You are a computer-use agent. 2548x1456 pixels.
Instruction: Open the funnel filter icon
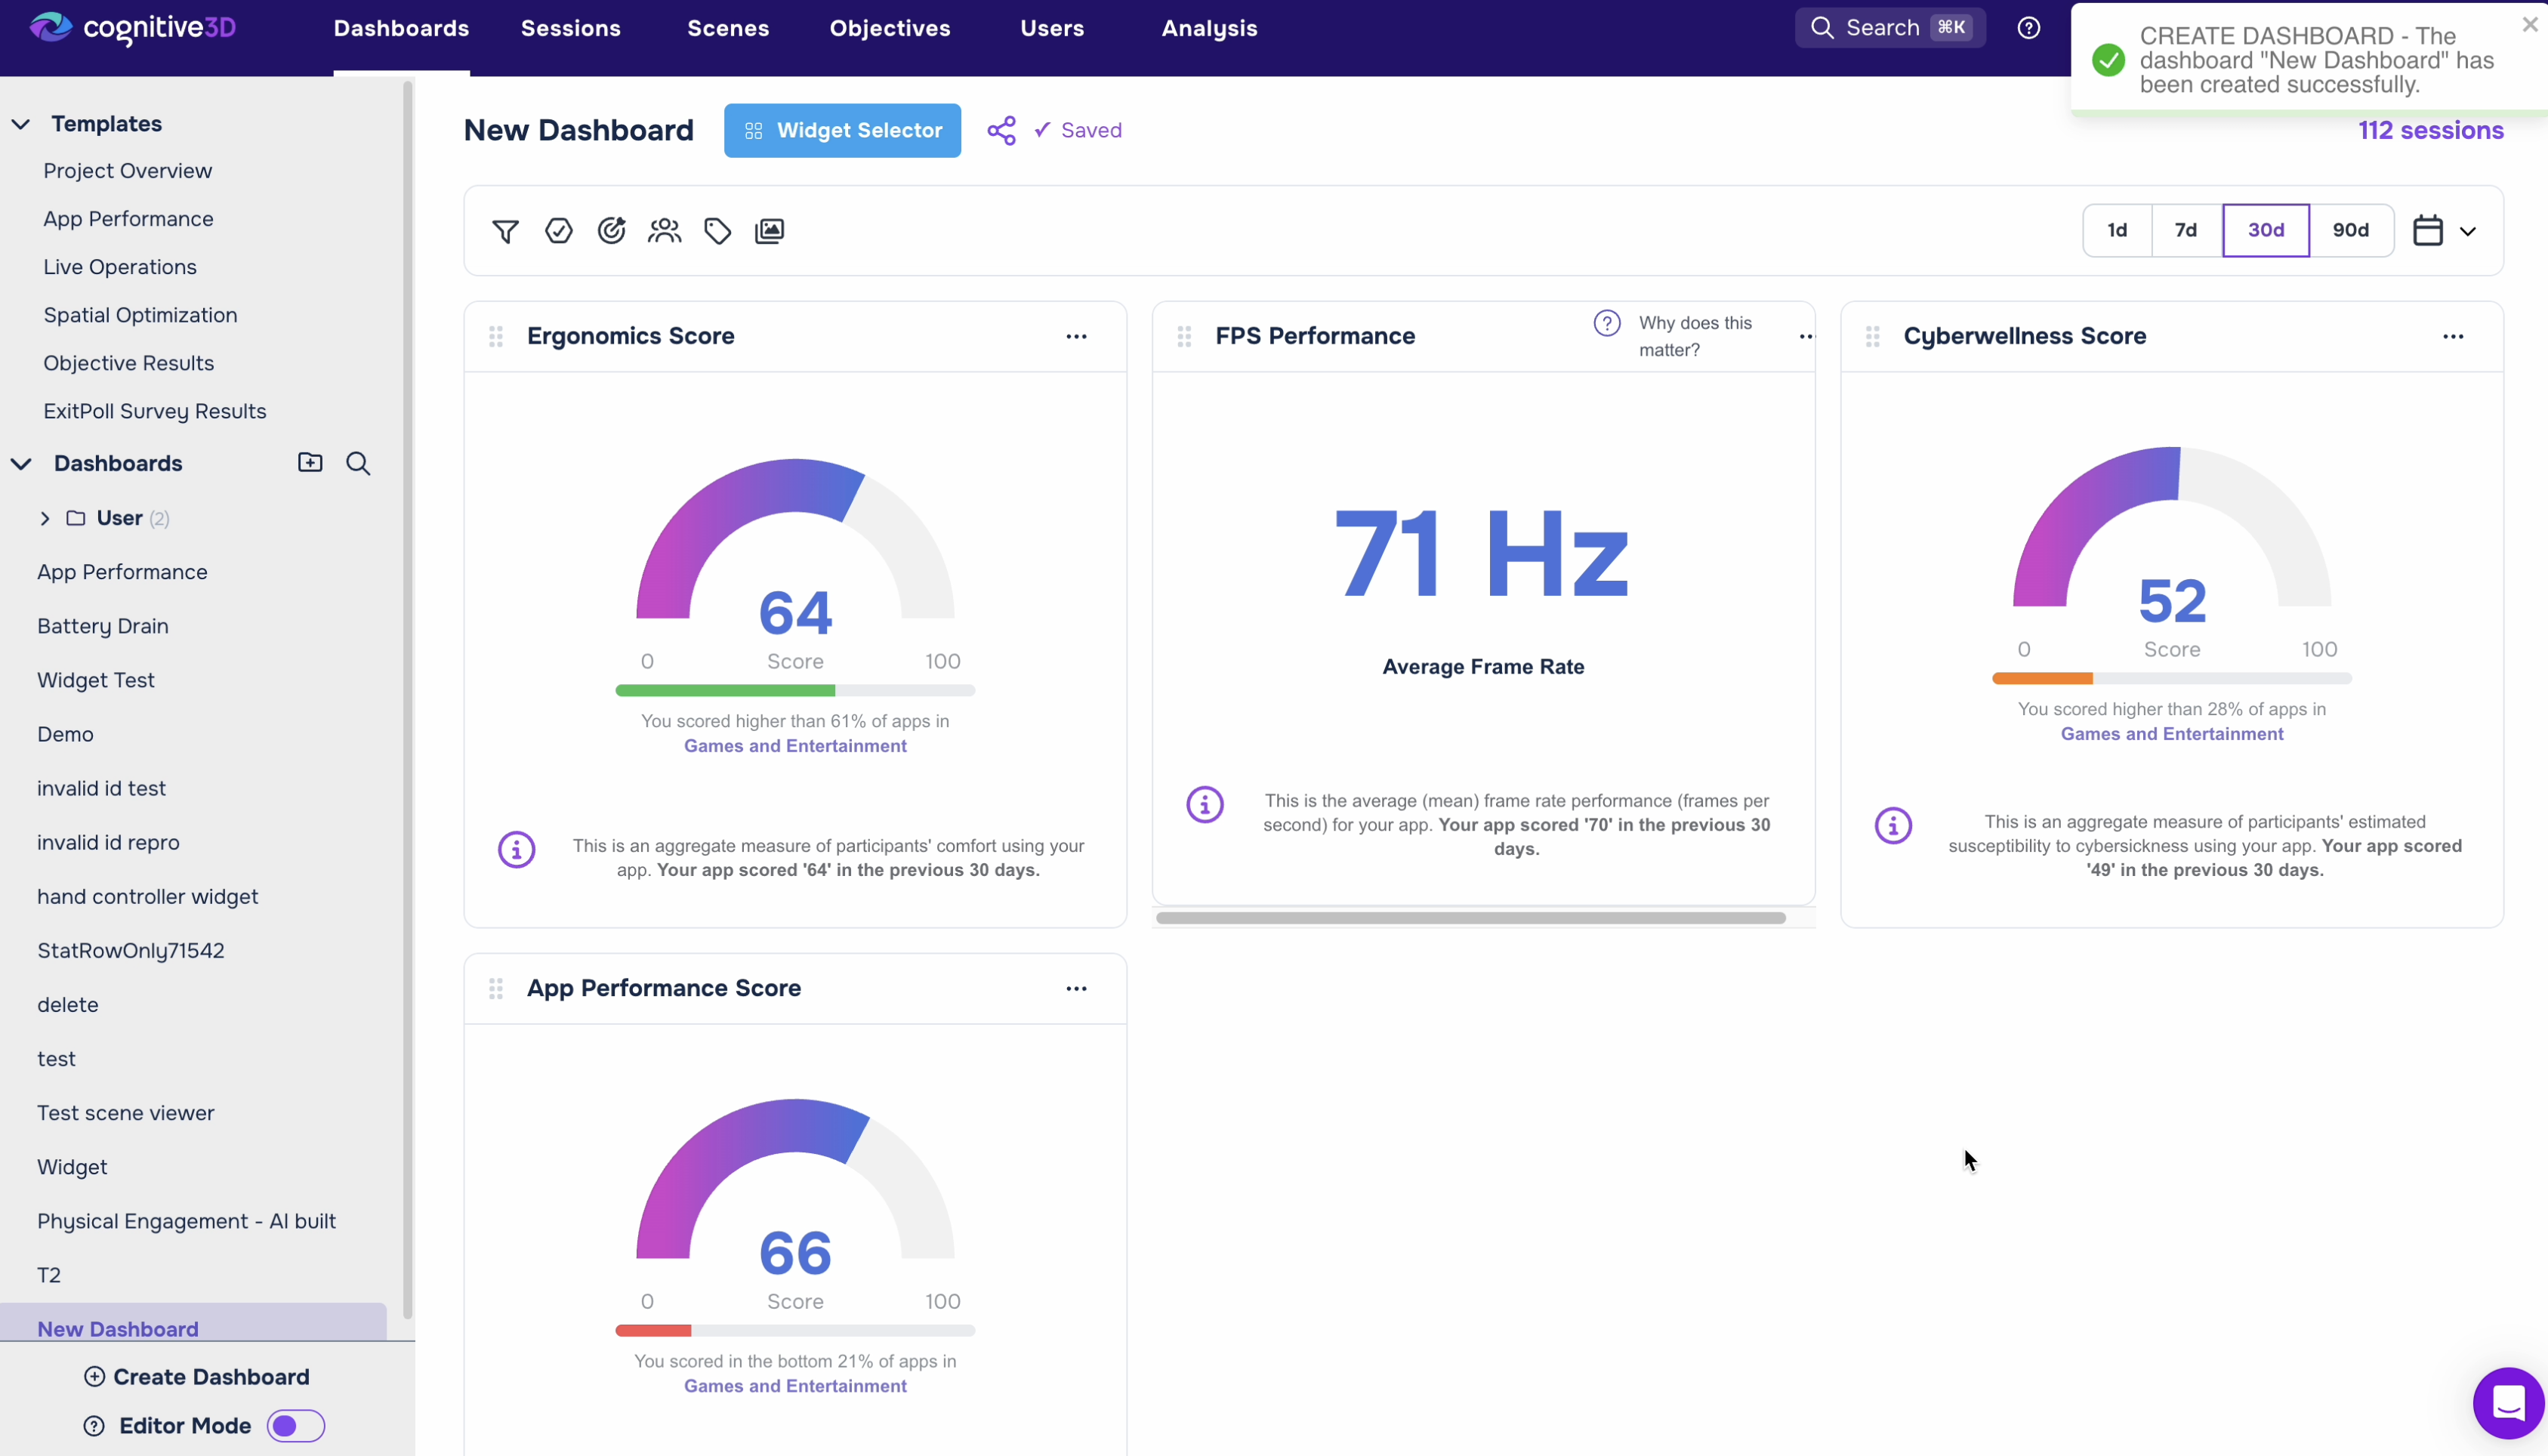[x=505, y=231]
